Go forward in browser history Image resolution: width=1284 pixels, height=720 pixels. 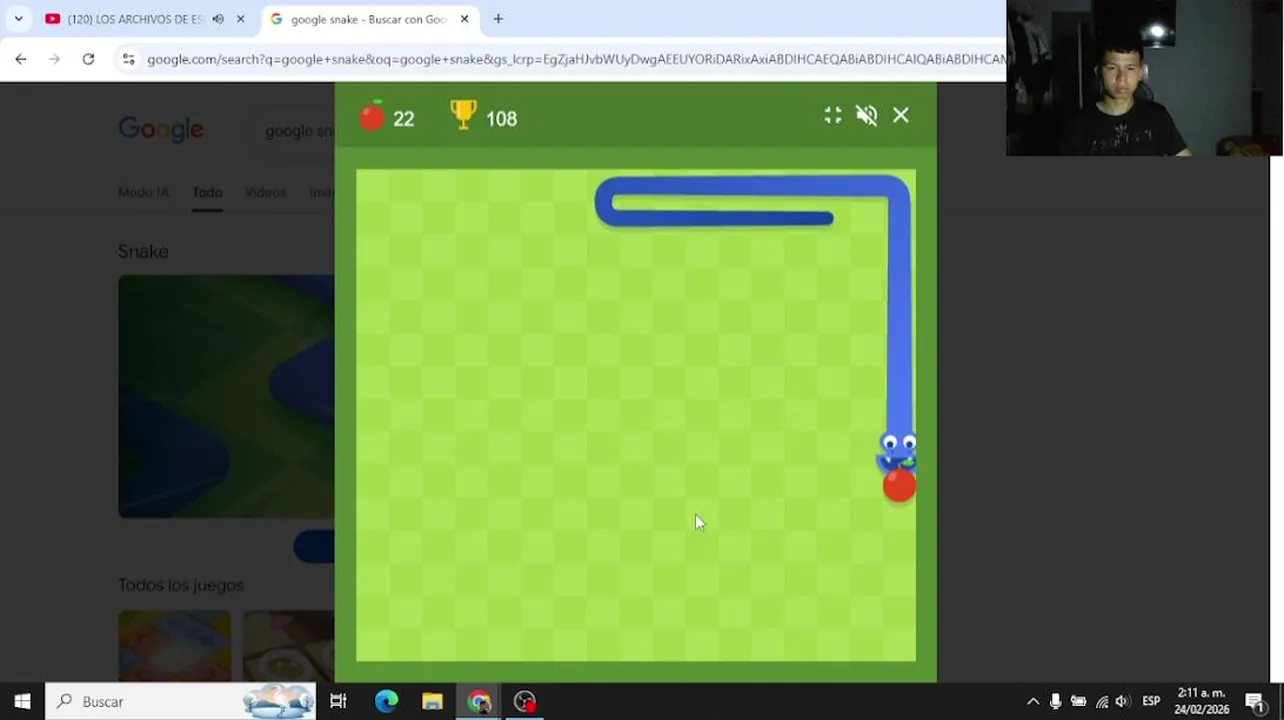pyautogui.click(x=54, y=59)
